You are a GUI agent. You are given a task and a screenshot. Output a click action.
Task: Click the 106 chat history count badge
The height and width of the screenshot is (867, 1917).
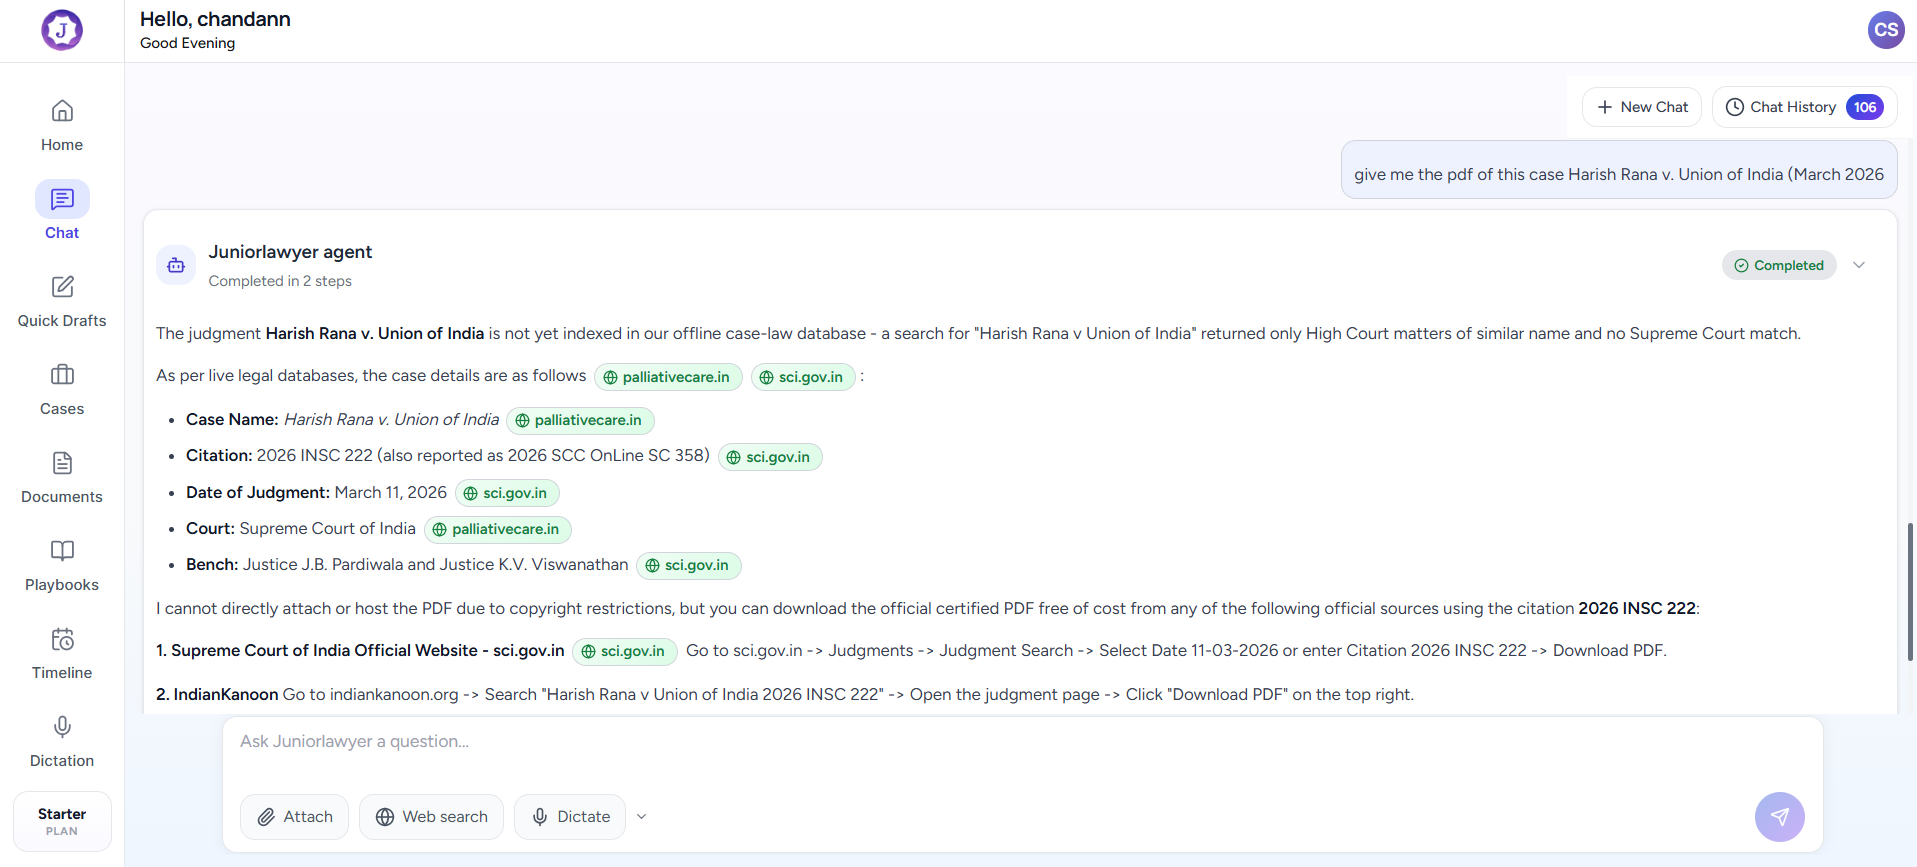point(1865,107)
